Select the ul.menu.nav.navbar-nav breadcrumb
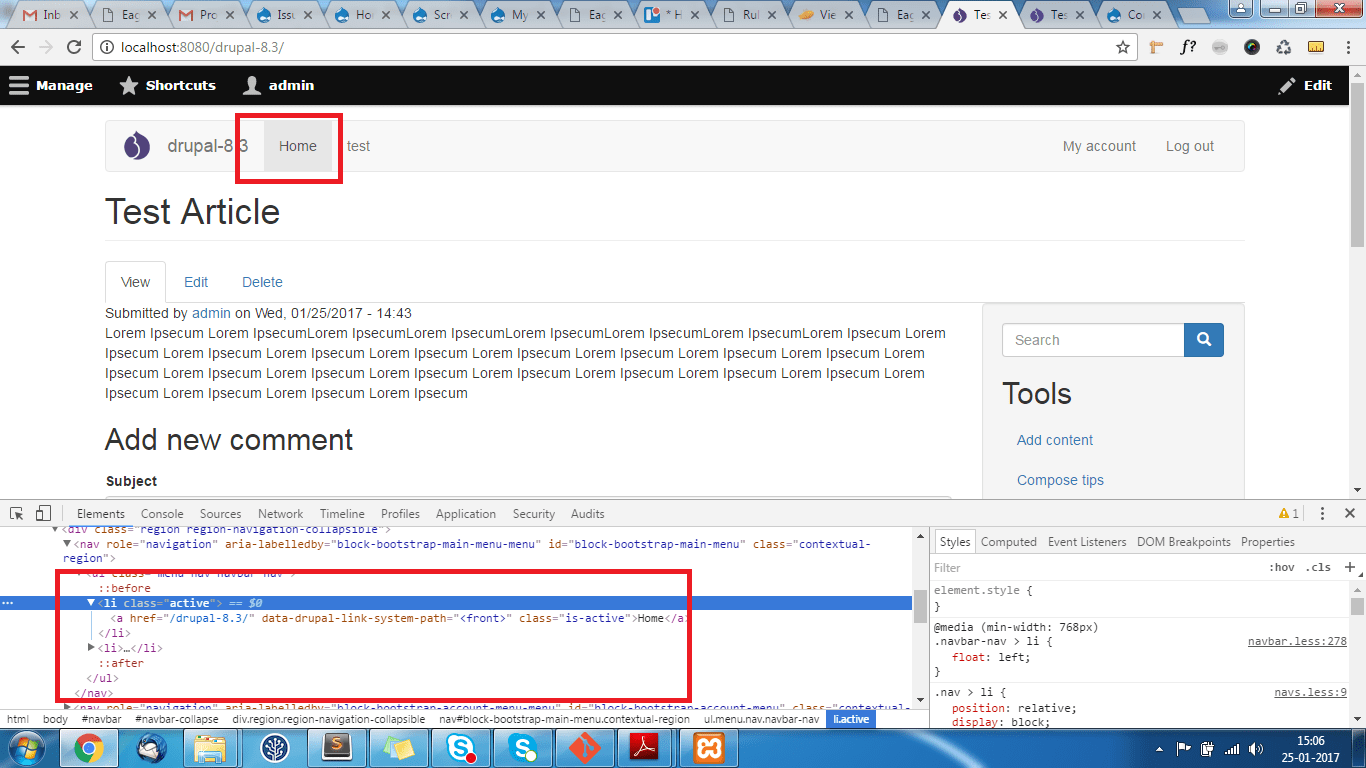 click(x=761, y=719)
